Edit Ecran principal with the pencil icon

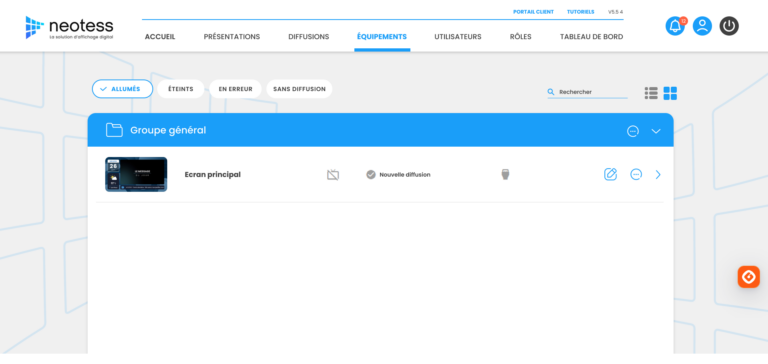click(x=610, y=174)
